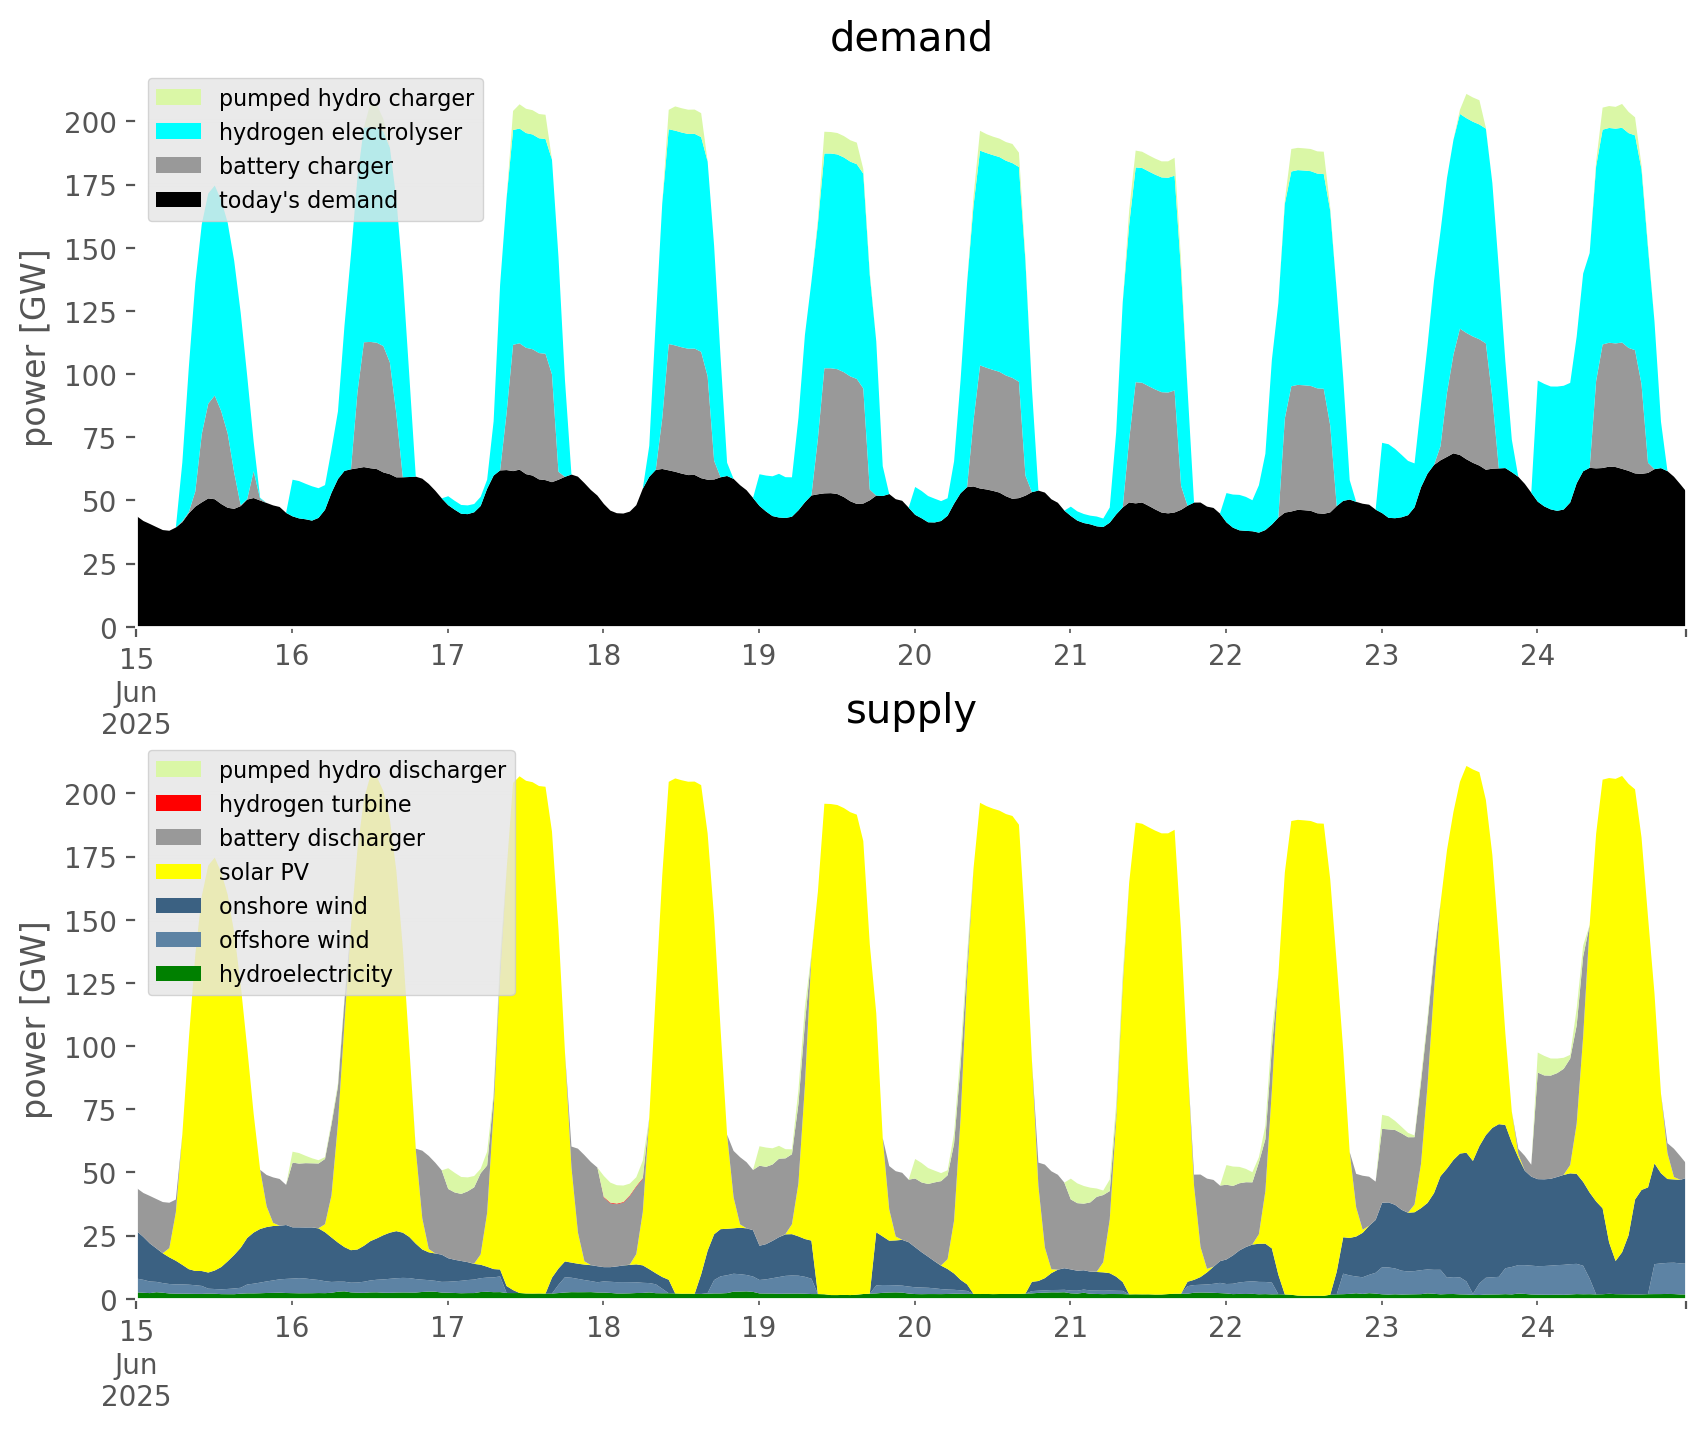Click the 100 y-axis tick on the supply chart
Viewport: 1706px width, 1431px height.
click(90, 1047)
